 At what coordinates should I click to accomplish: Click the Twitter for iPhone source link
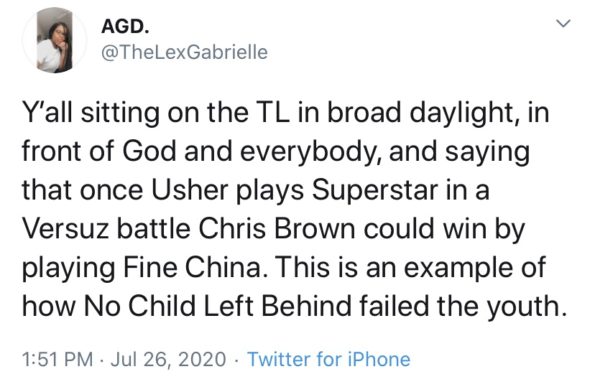pyautogui.click(x=329, y=359)
